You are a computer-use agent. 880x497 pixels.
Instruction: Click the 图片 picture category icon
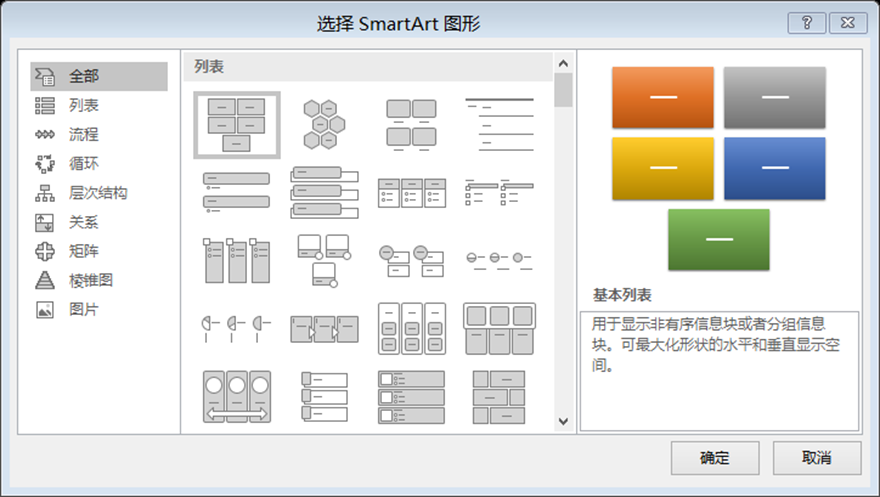pyautogui.click(x=45, y=310)
